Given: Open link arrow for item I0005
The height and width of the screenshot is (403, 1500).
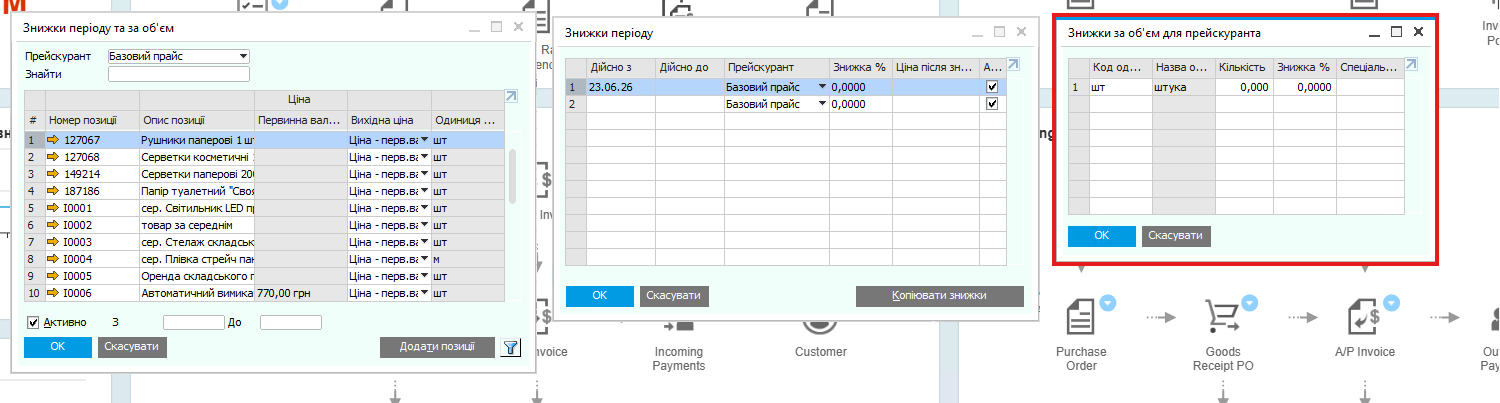Looking at the screenshot, I should (53, 276).
